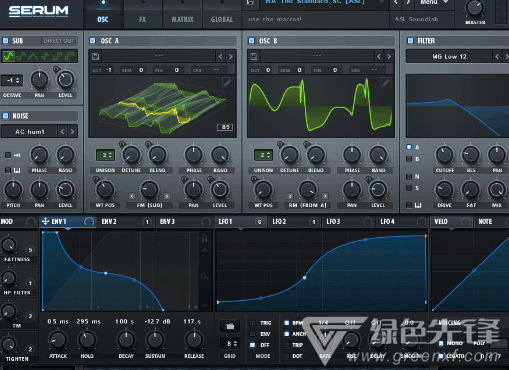Select previous noise sample arrow

(62, 132)
